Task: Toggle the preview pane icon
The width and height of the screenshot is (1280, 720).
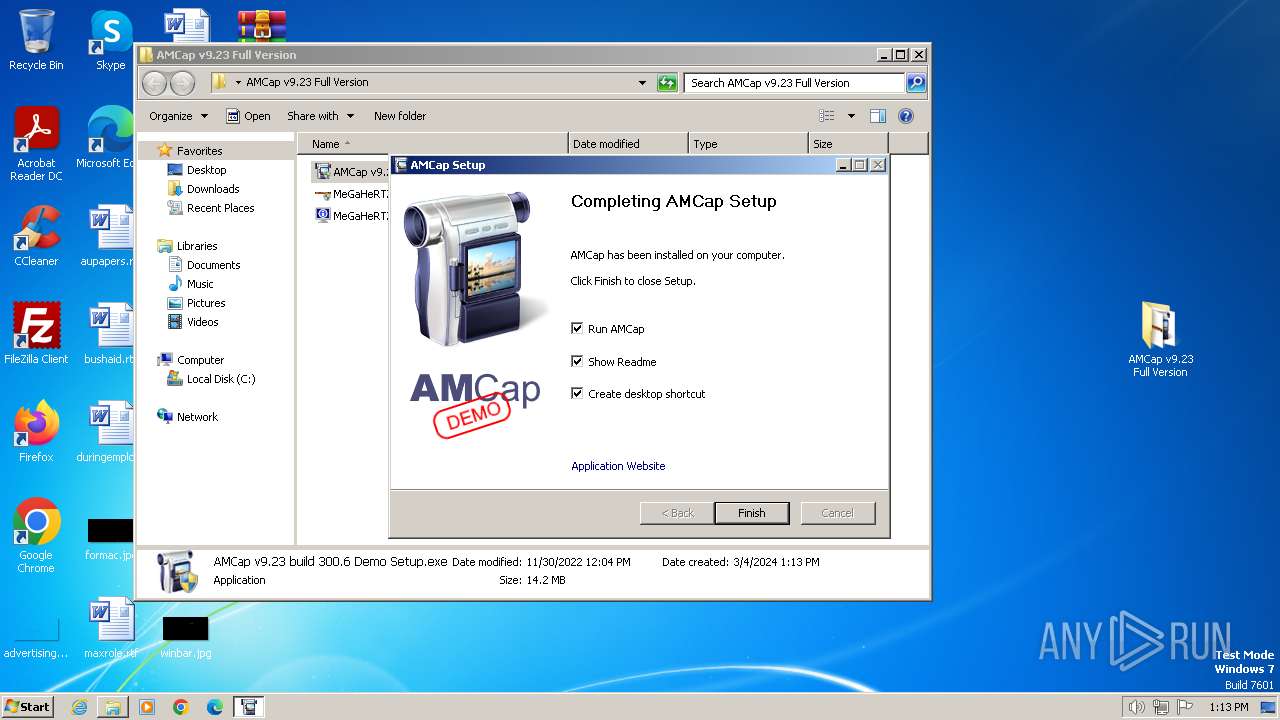Action: pos(878,116)
